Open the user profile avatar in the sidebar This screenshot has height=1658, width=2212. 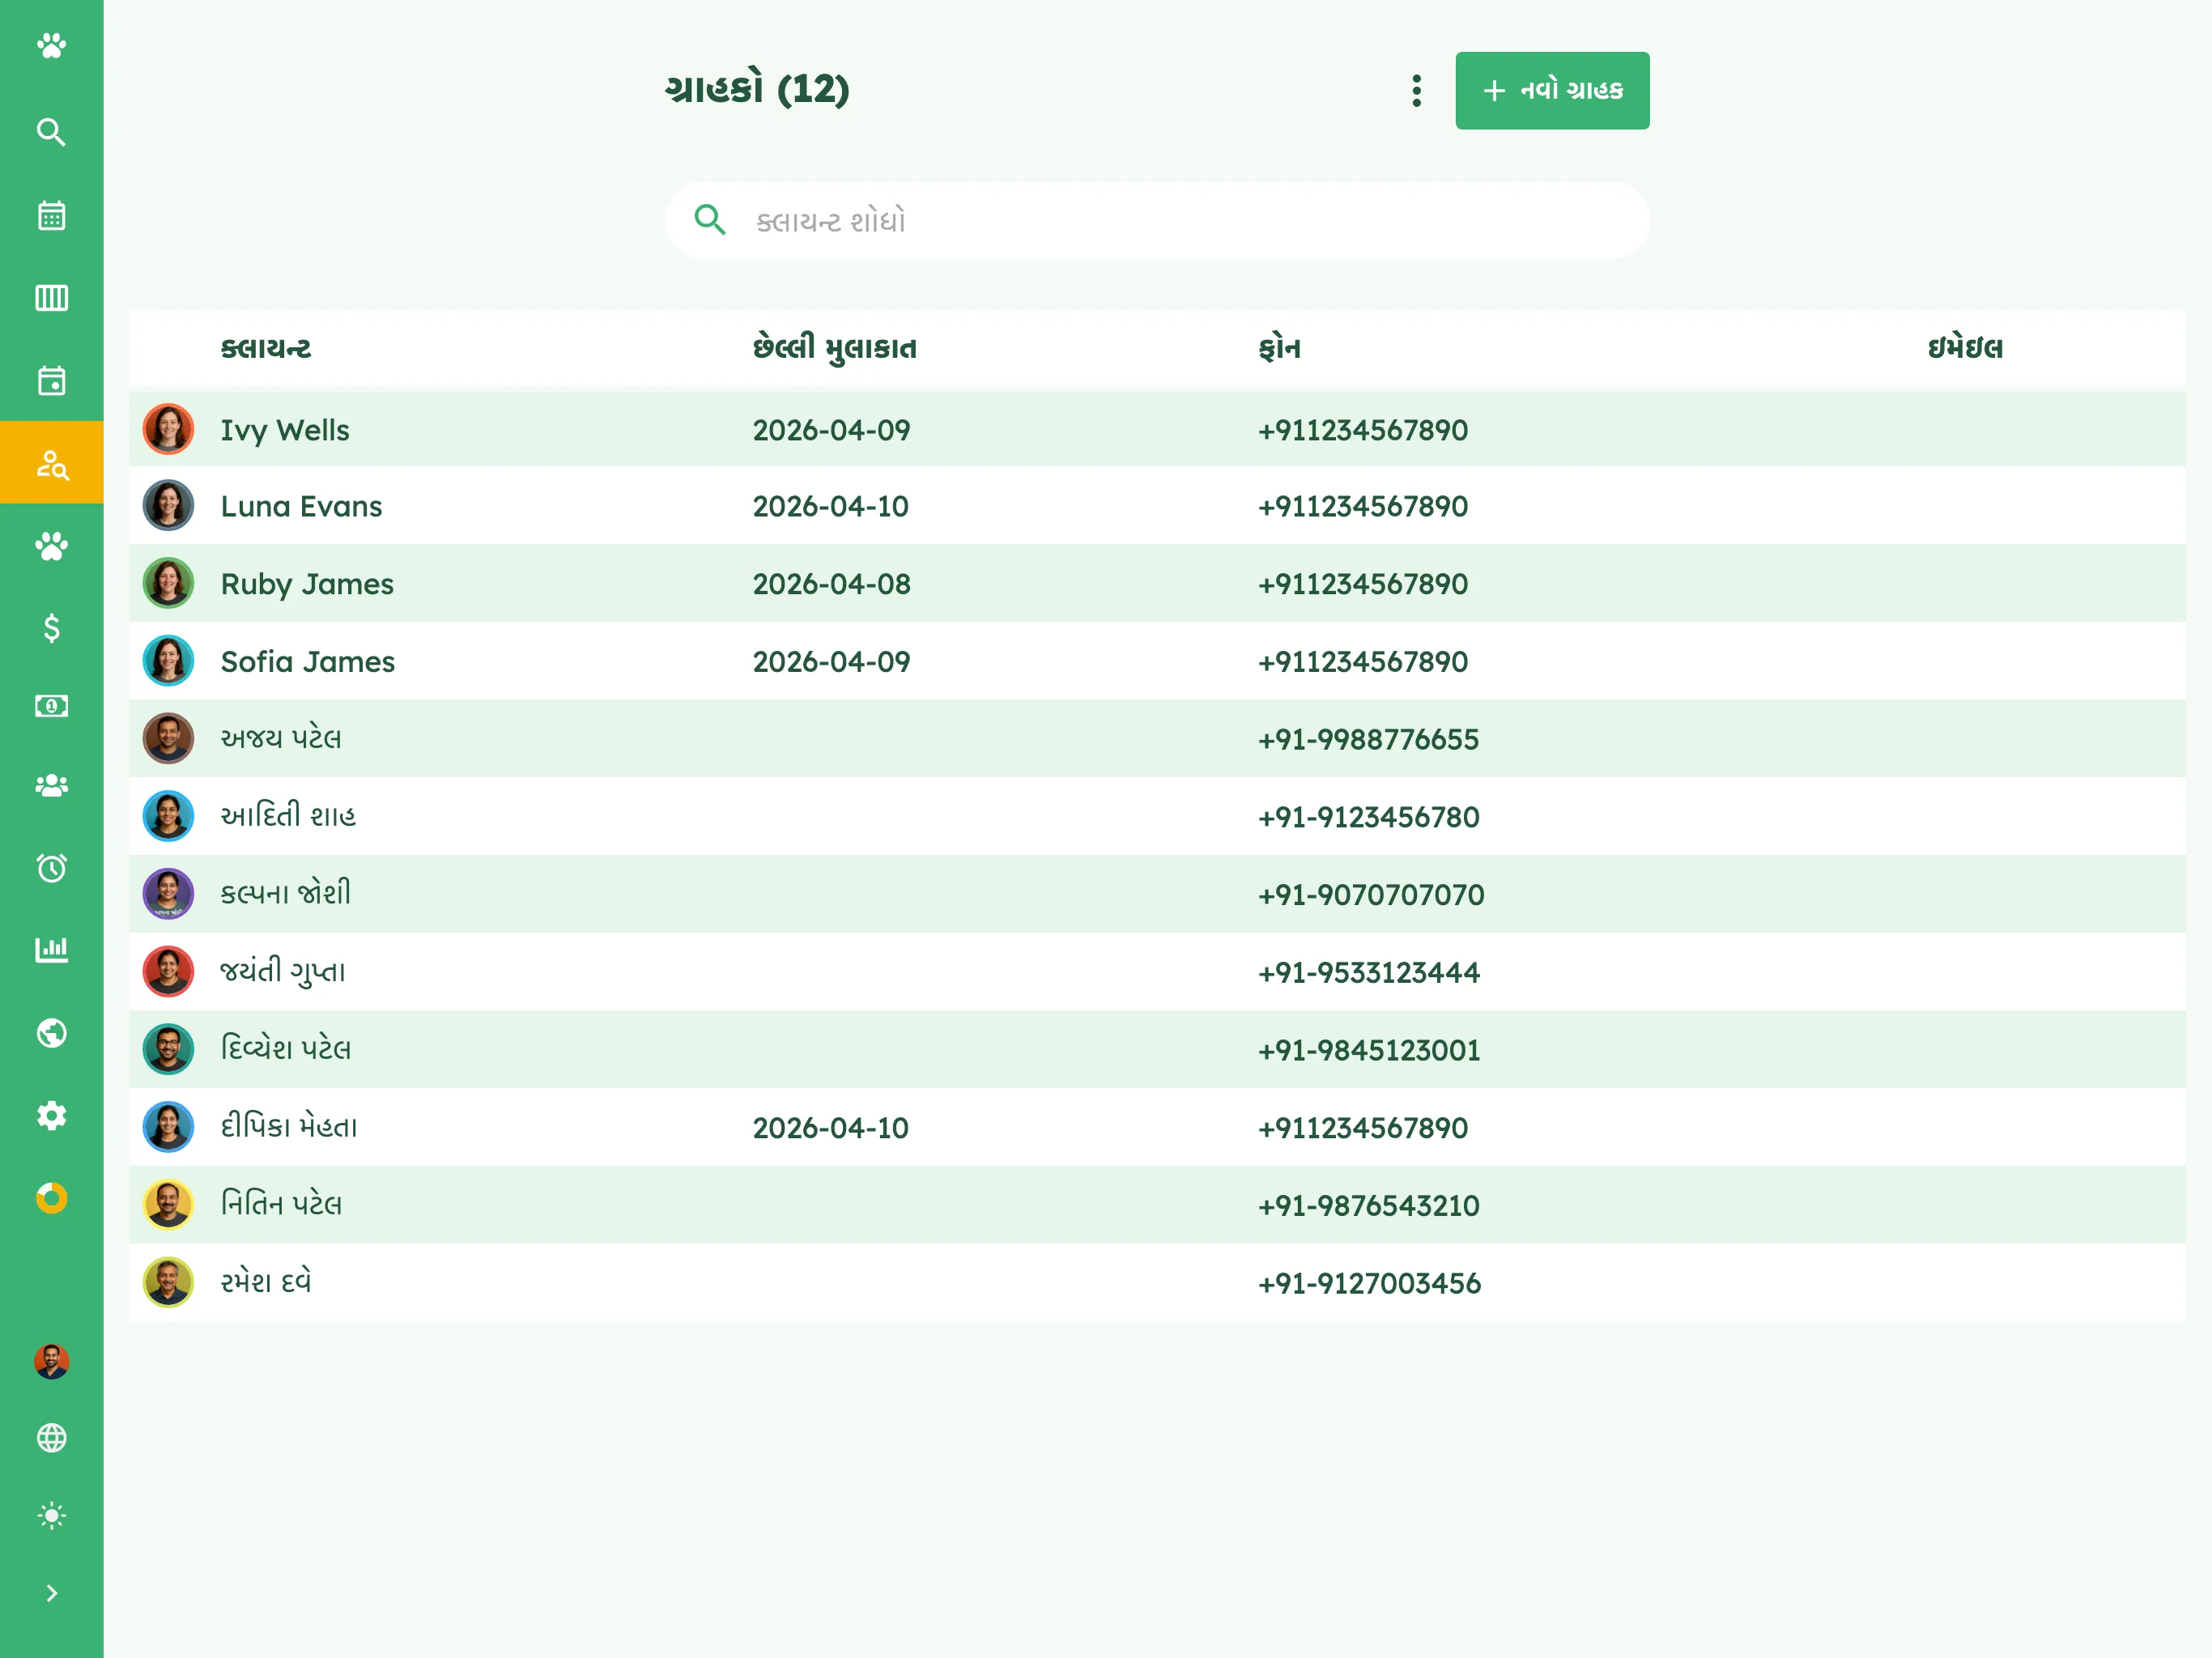click(51, 1361)
